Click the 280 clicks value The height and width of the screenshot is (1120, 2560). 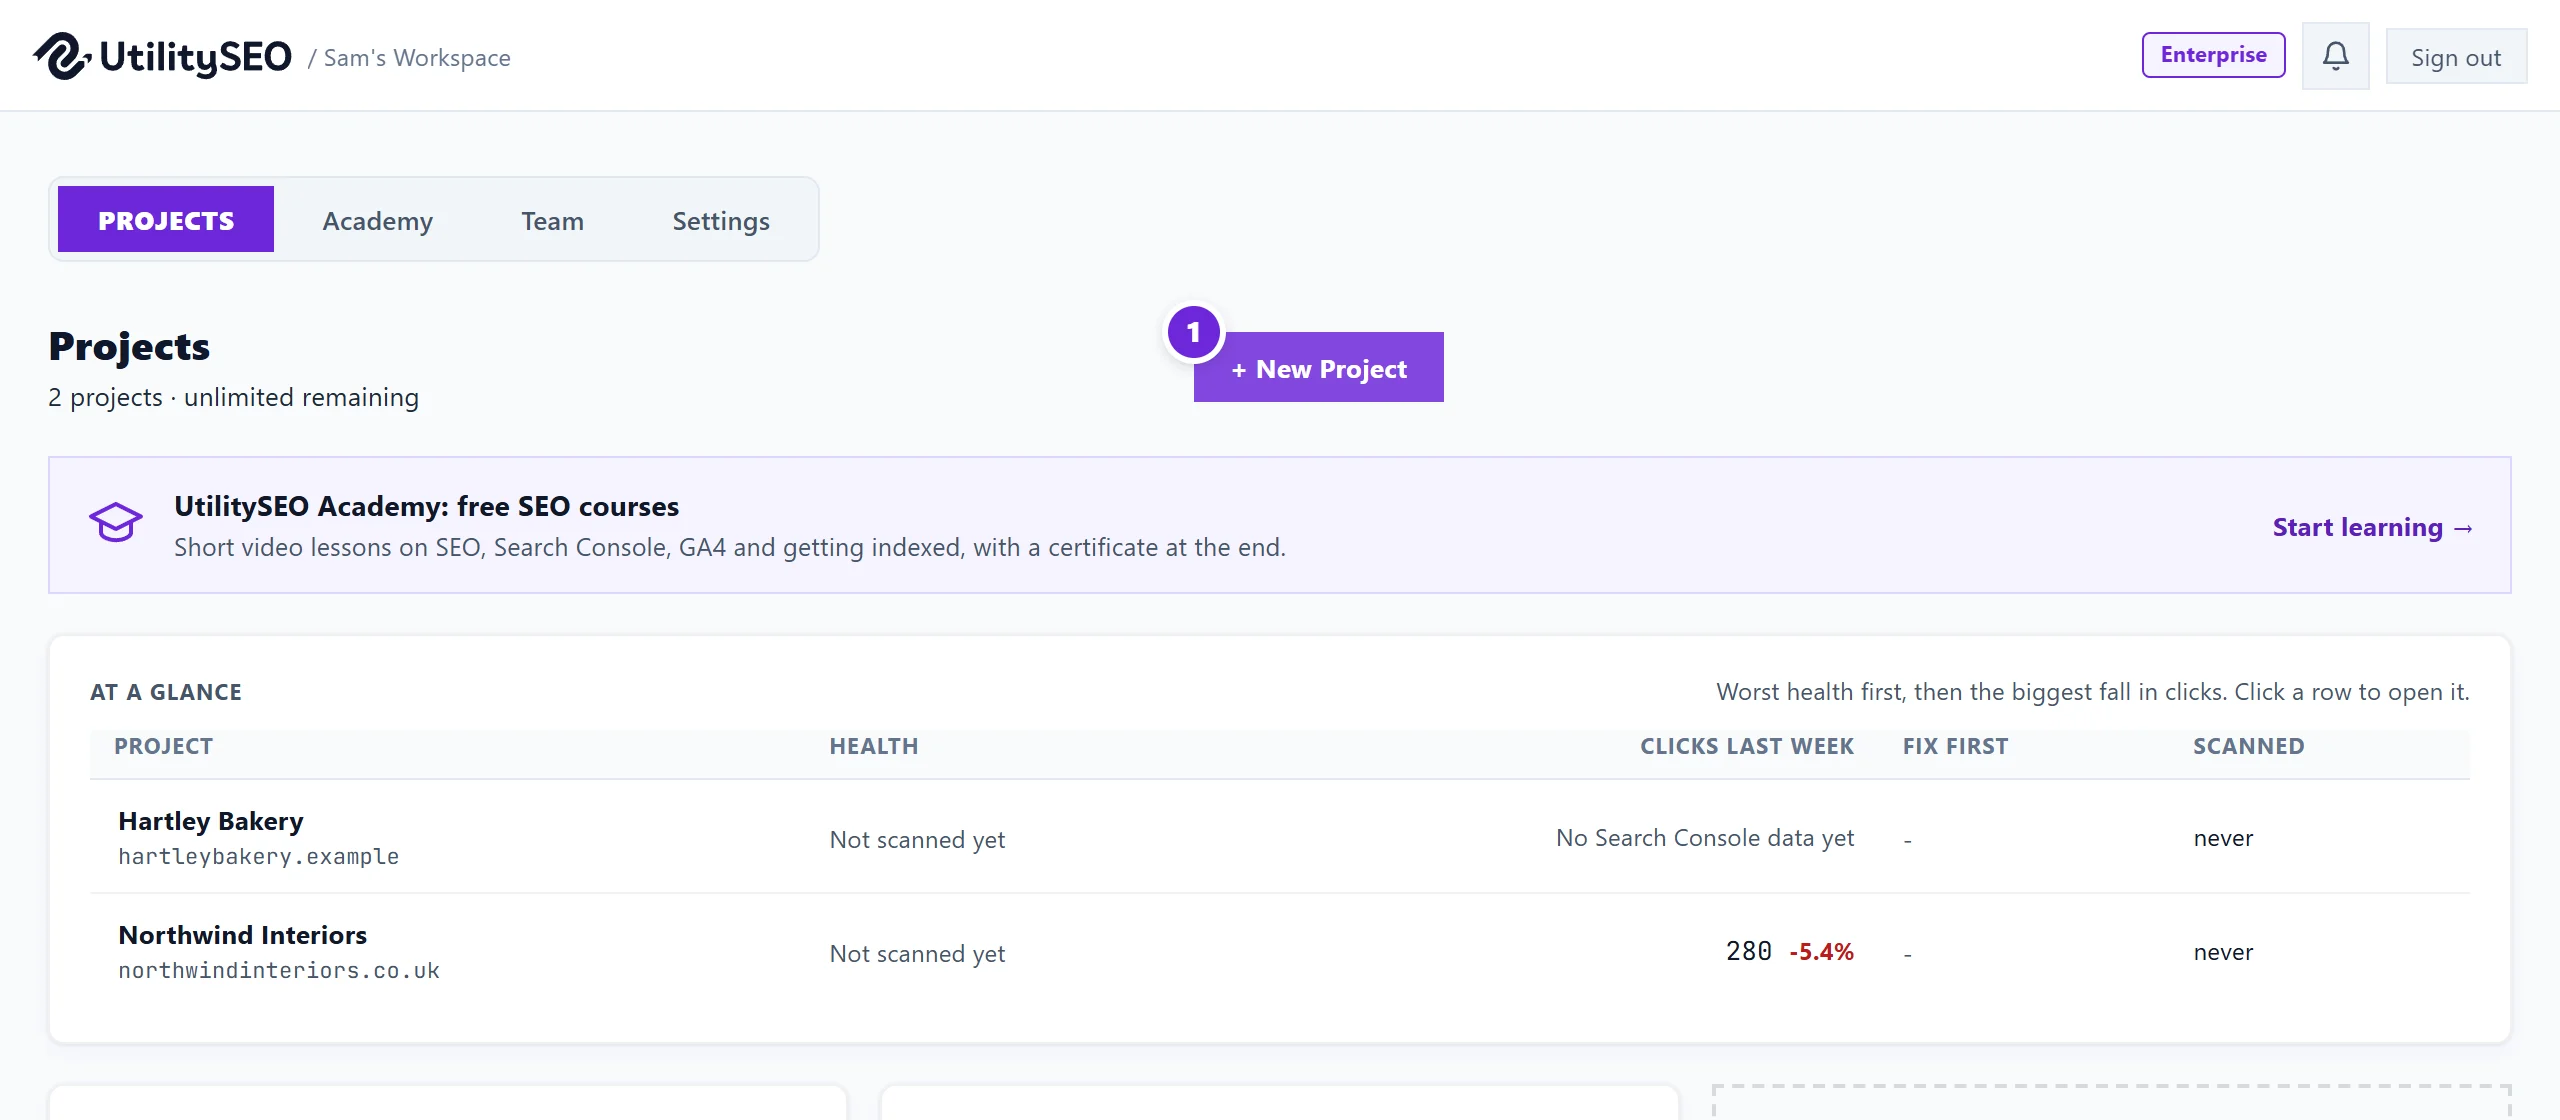point(1748,951)
